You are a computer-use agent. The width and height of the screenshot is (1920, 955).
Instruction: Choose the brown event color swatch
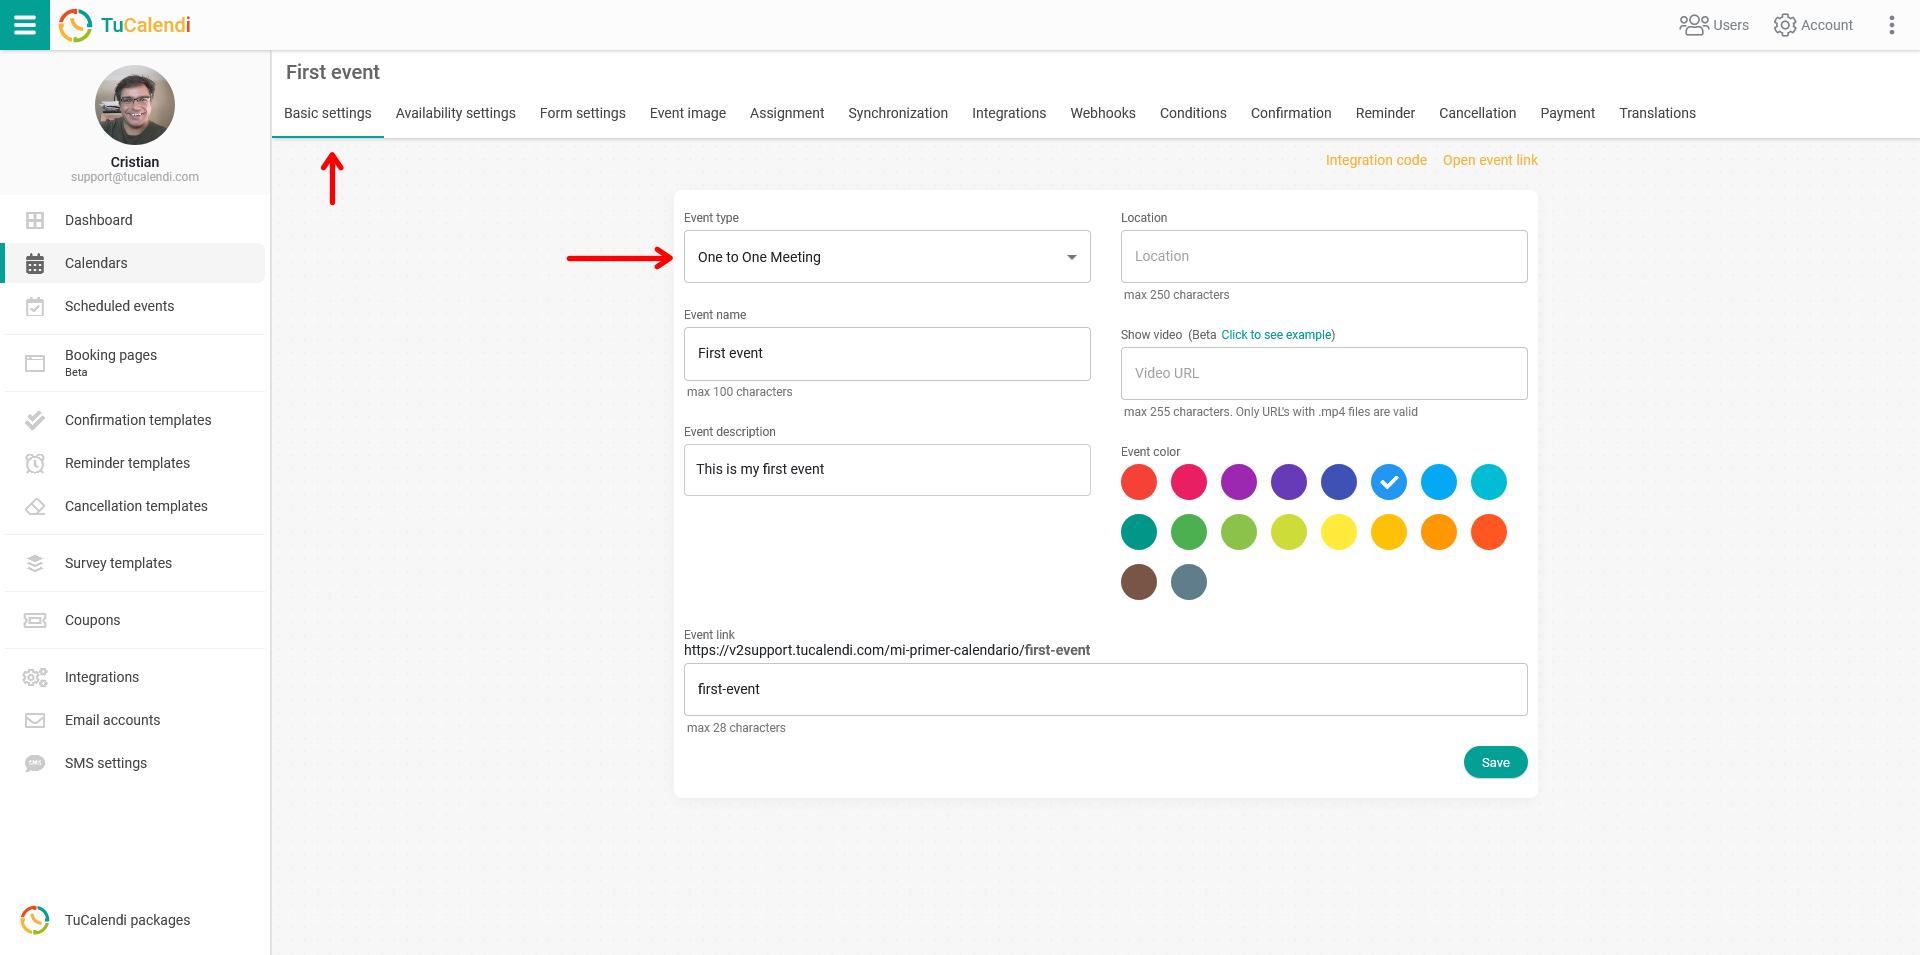pyautogui.click(x=1138, y=582)
